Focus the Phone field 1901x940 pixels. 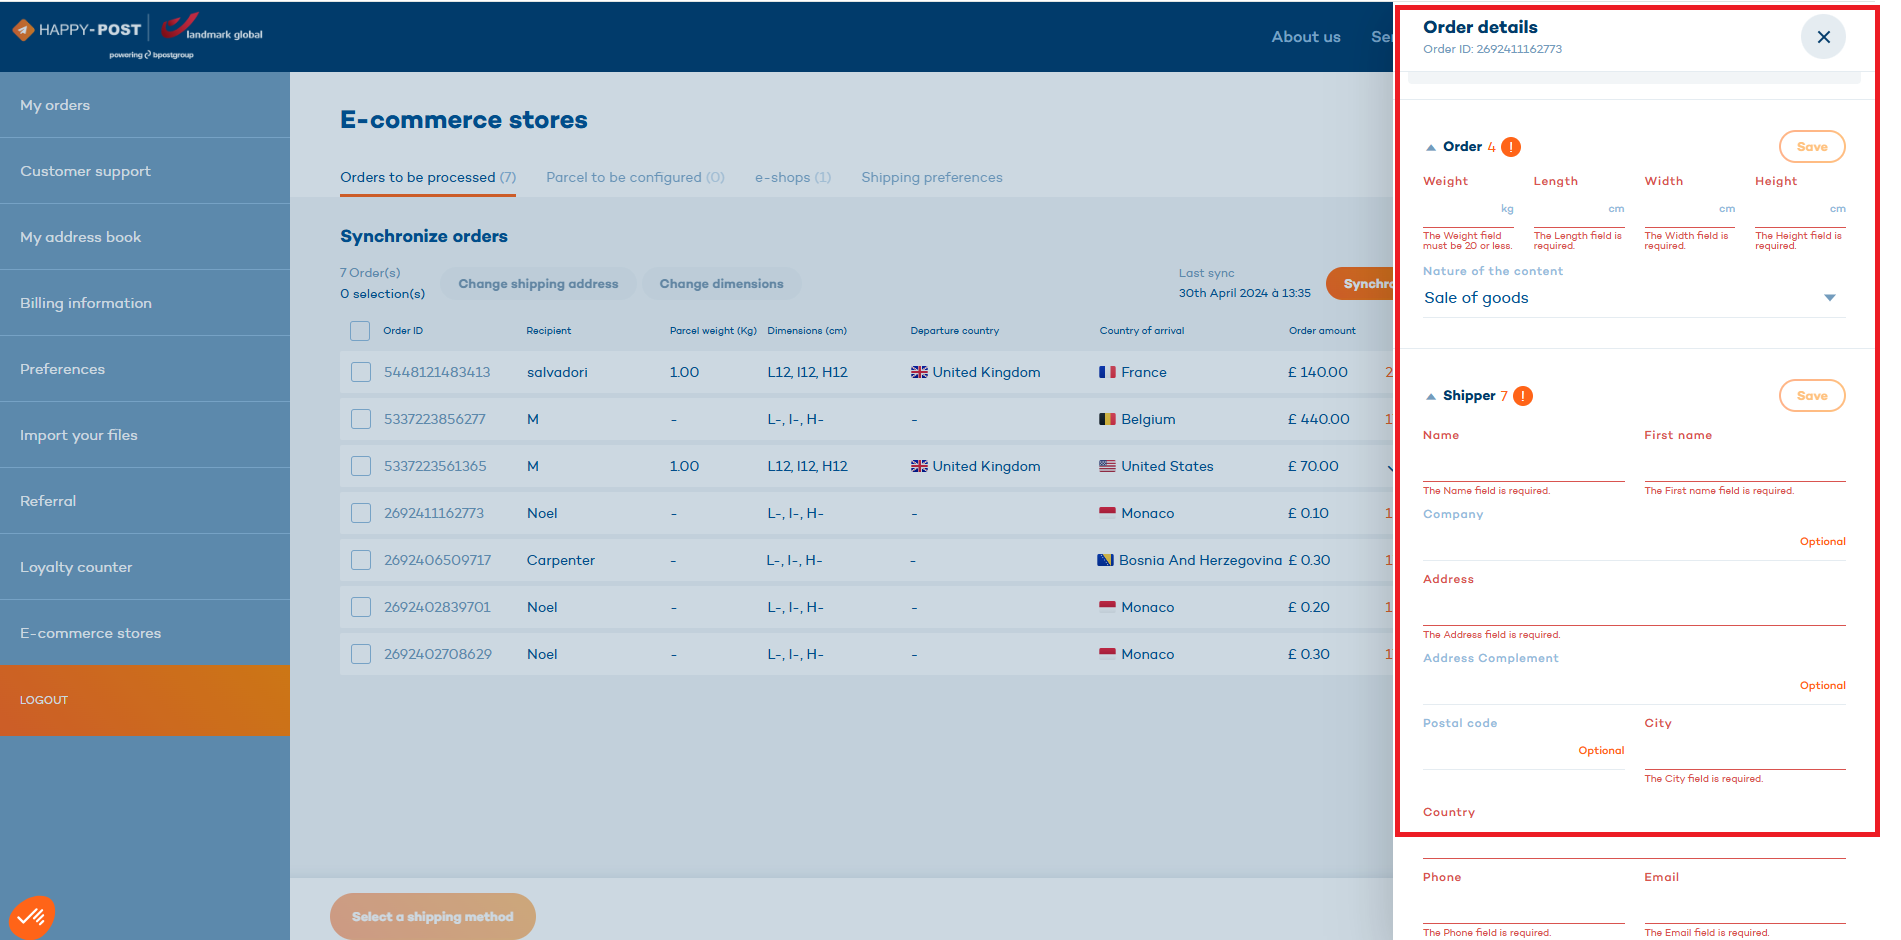(x=1524, y=906)
